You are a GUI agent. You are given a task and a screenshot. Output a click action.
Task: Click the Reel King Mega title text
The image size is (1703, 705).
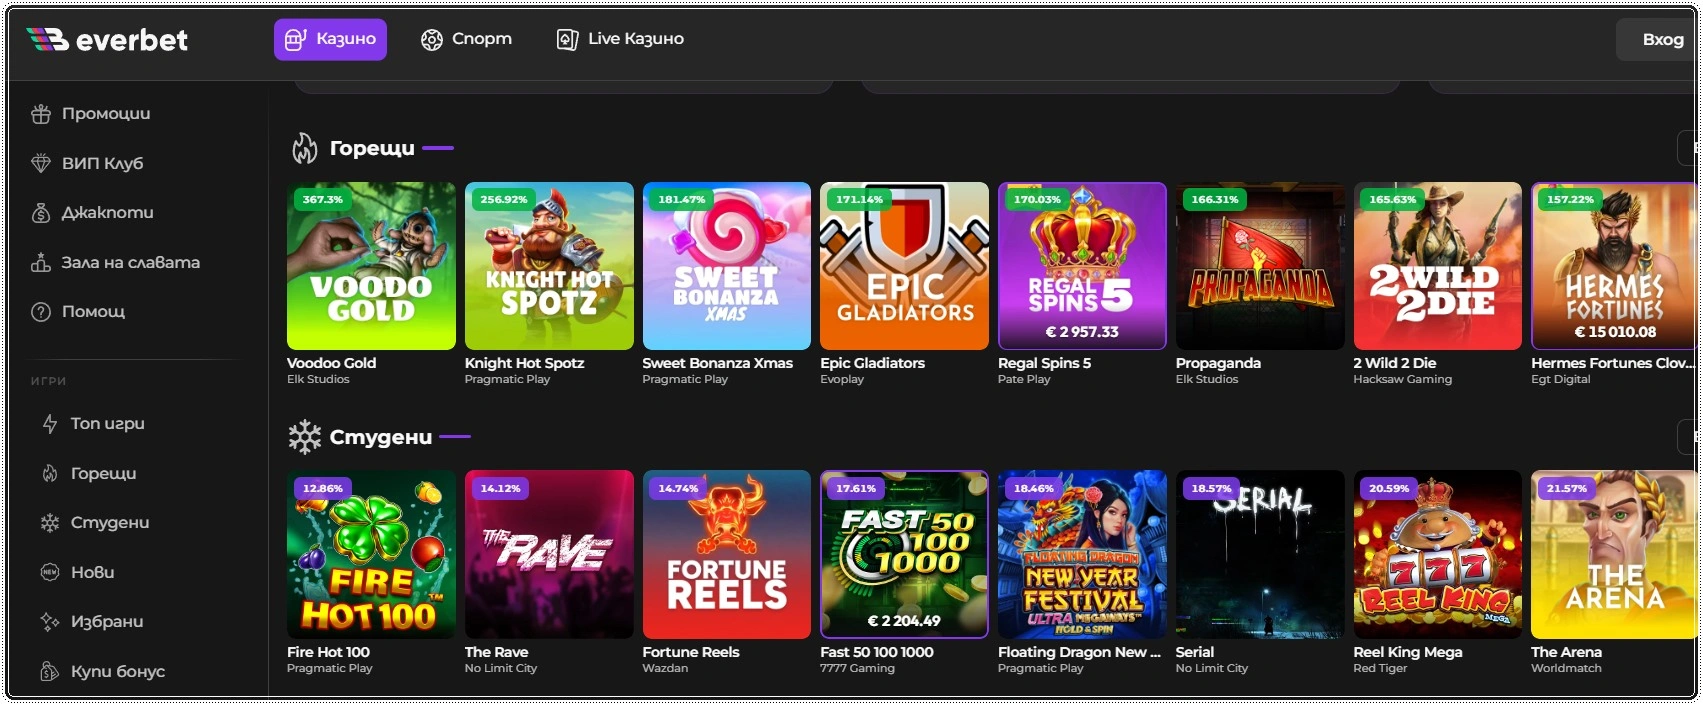pyautogui.click(x=1408, y=652)
